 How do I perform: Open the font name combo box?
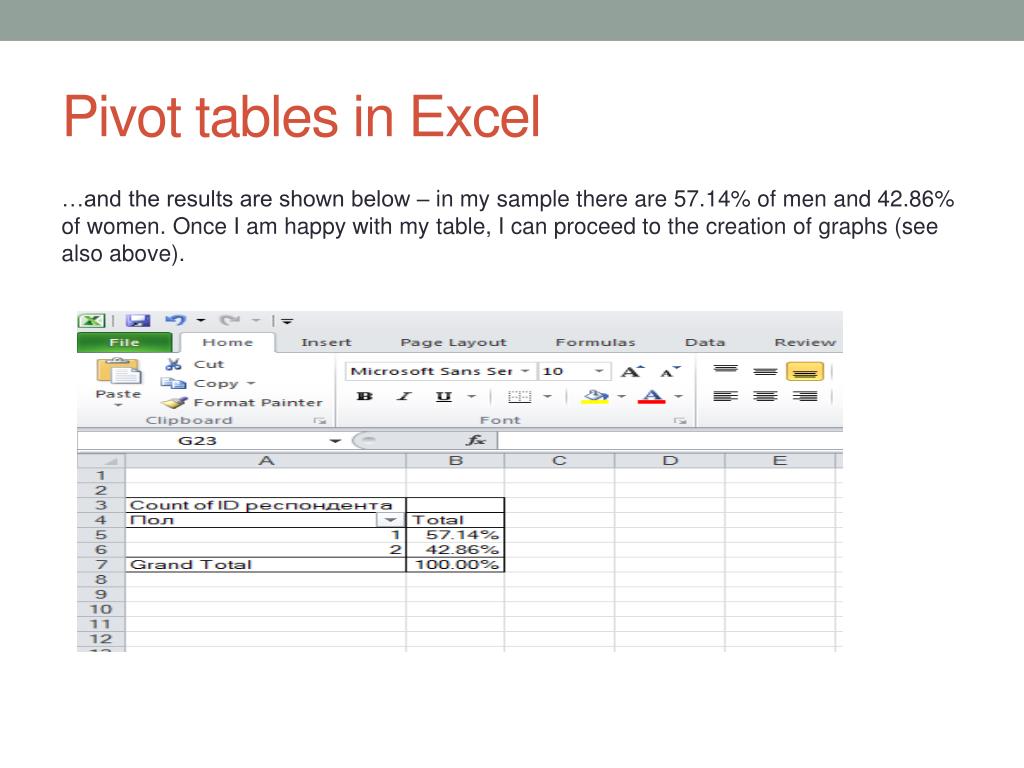tap(440, 371)
